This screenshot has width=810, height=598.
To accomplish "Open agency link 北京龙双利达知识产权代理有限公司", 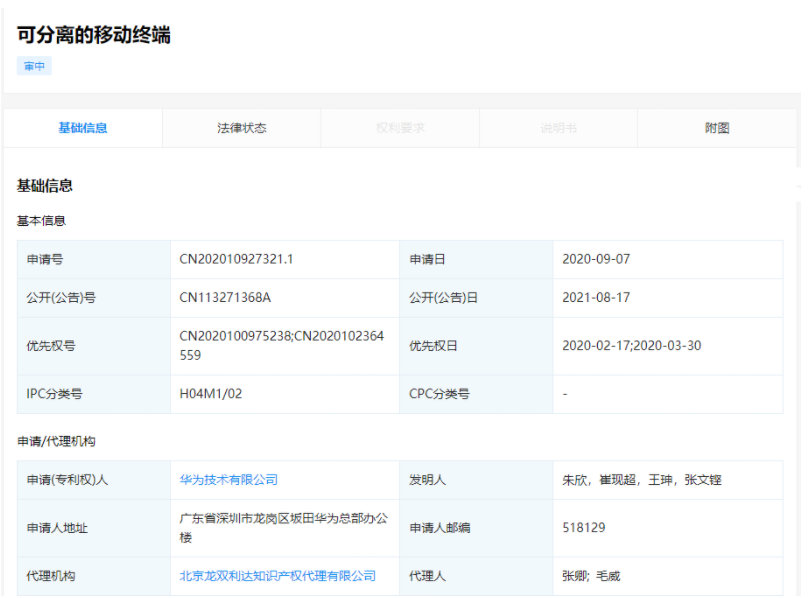I will click(277, 576).
